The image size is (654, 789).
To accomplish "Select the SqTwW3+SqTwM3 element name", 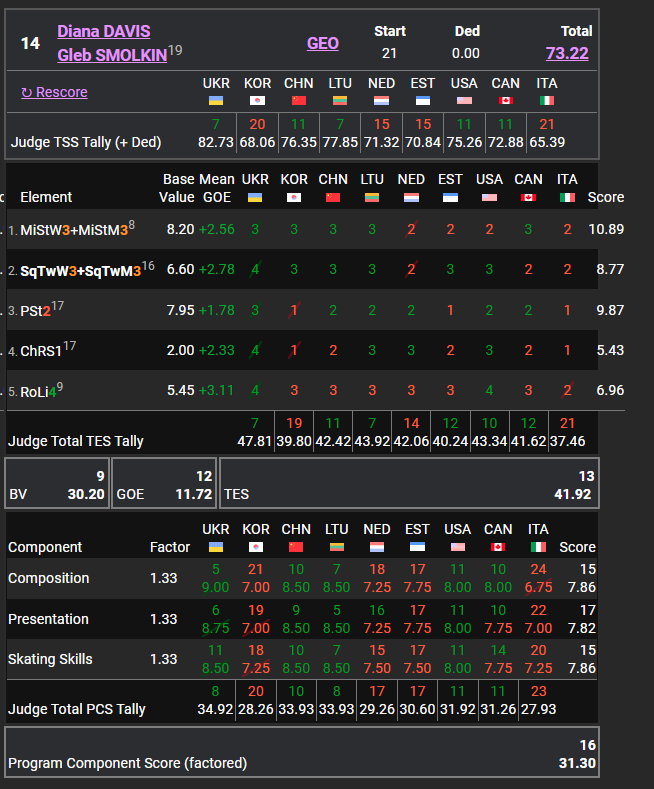I will (80, 271).
